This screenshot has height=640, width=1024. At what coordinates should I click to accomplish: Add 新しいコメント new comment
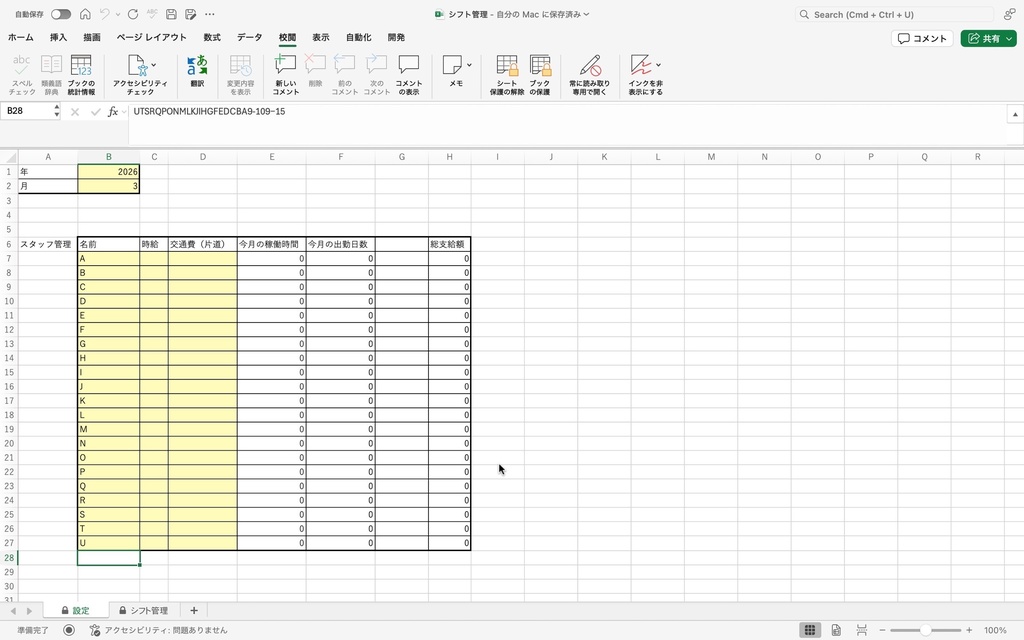tap(285, 74)
